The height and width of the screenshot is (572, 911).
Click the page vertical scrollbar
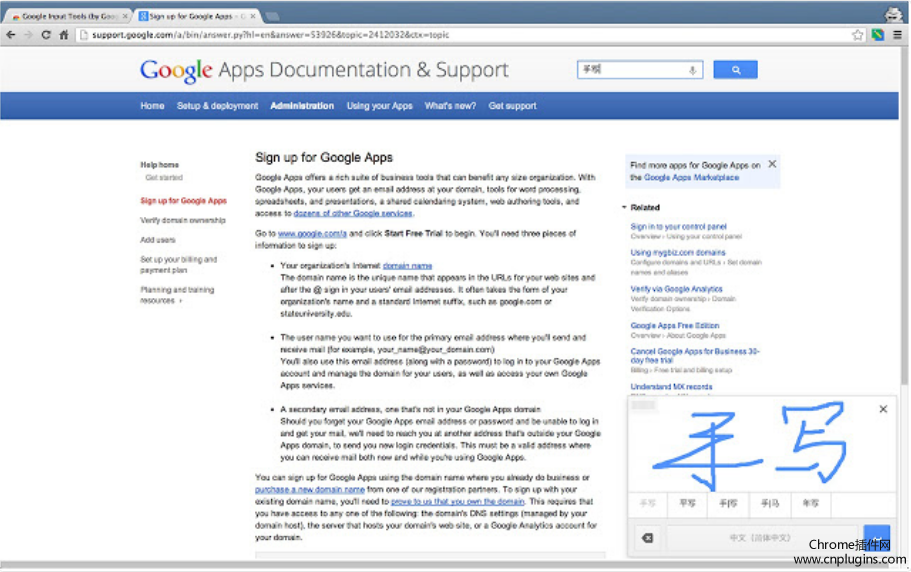coord(904,215)
